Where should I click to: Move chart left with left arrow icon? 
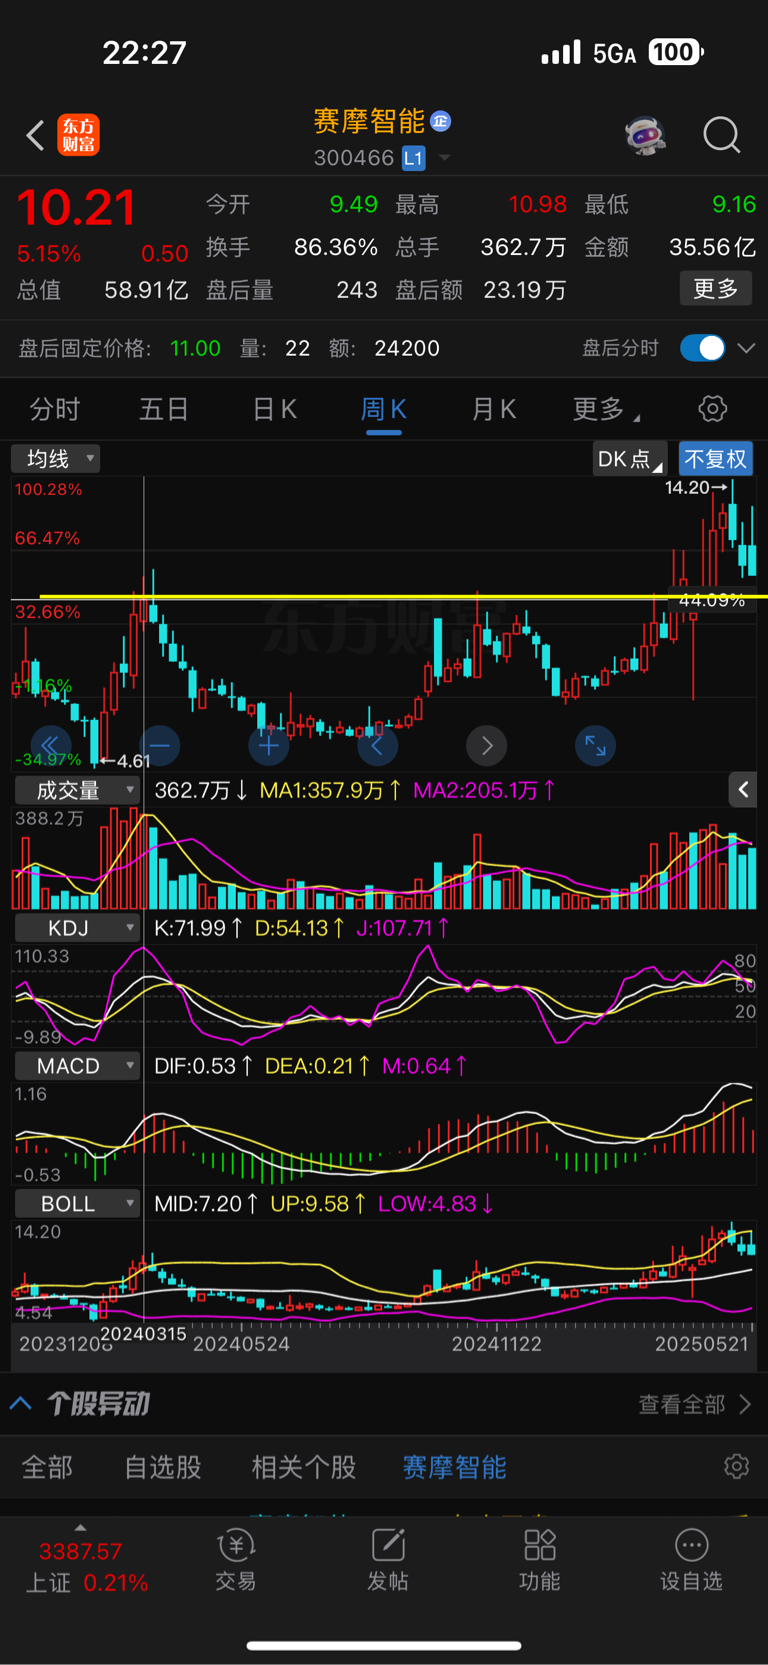click(x=377, y=745)
